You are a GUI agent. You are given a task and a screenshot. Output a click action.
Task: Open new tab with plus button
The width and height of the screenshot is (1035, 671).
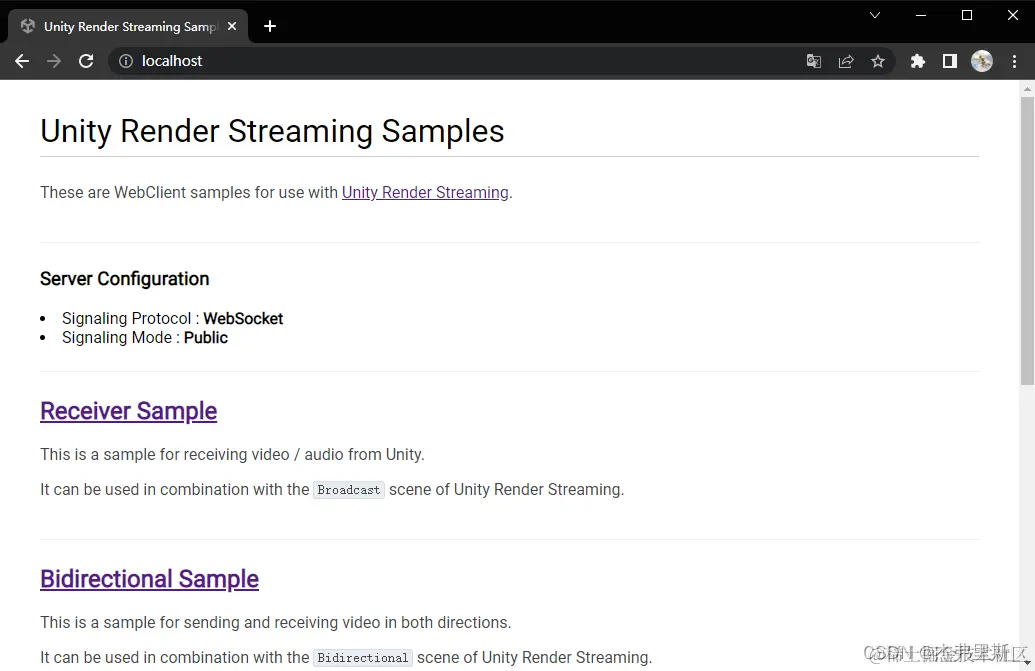tap(269, 26)
